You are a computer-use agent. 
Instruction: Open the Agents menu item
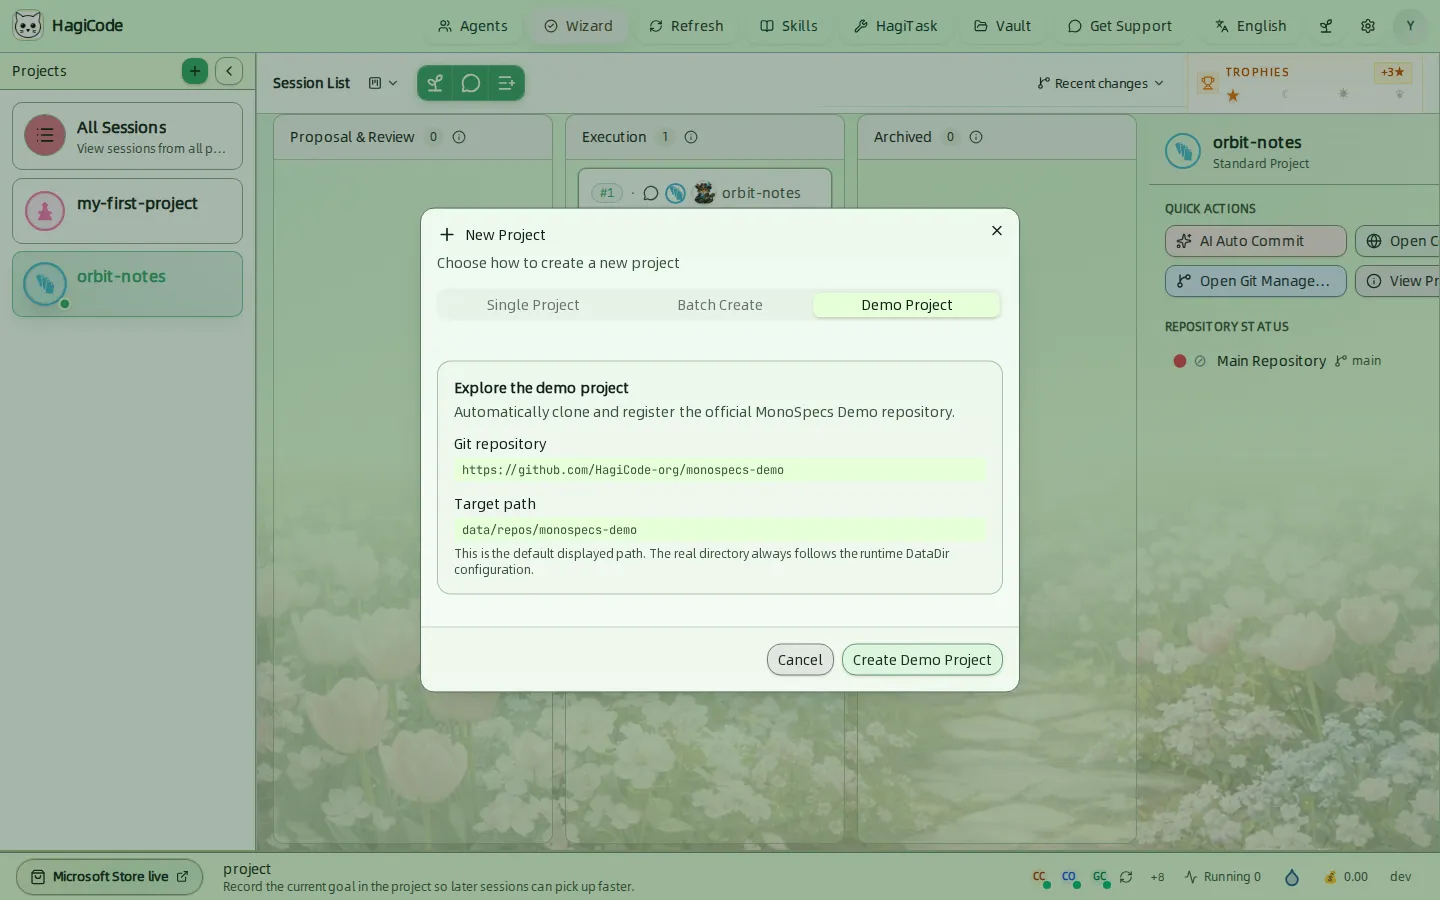[x=473, y=26]
